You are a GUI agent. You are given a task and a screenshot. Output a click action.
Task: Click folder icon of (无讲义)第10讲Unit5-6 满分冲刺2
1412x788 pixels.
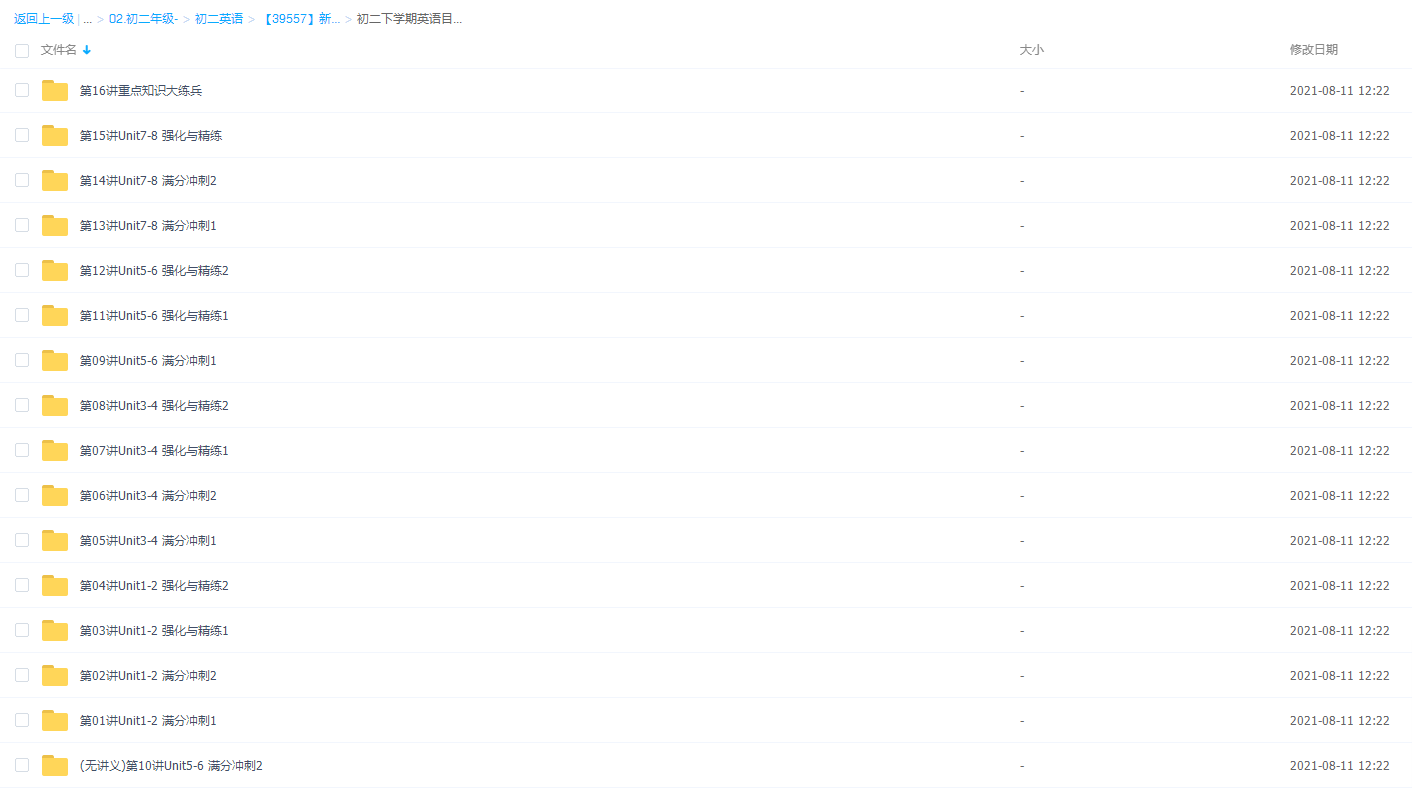(x=55, y=766)
